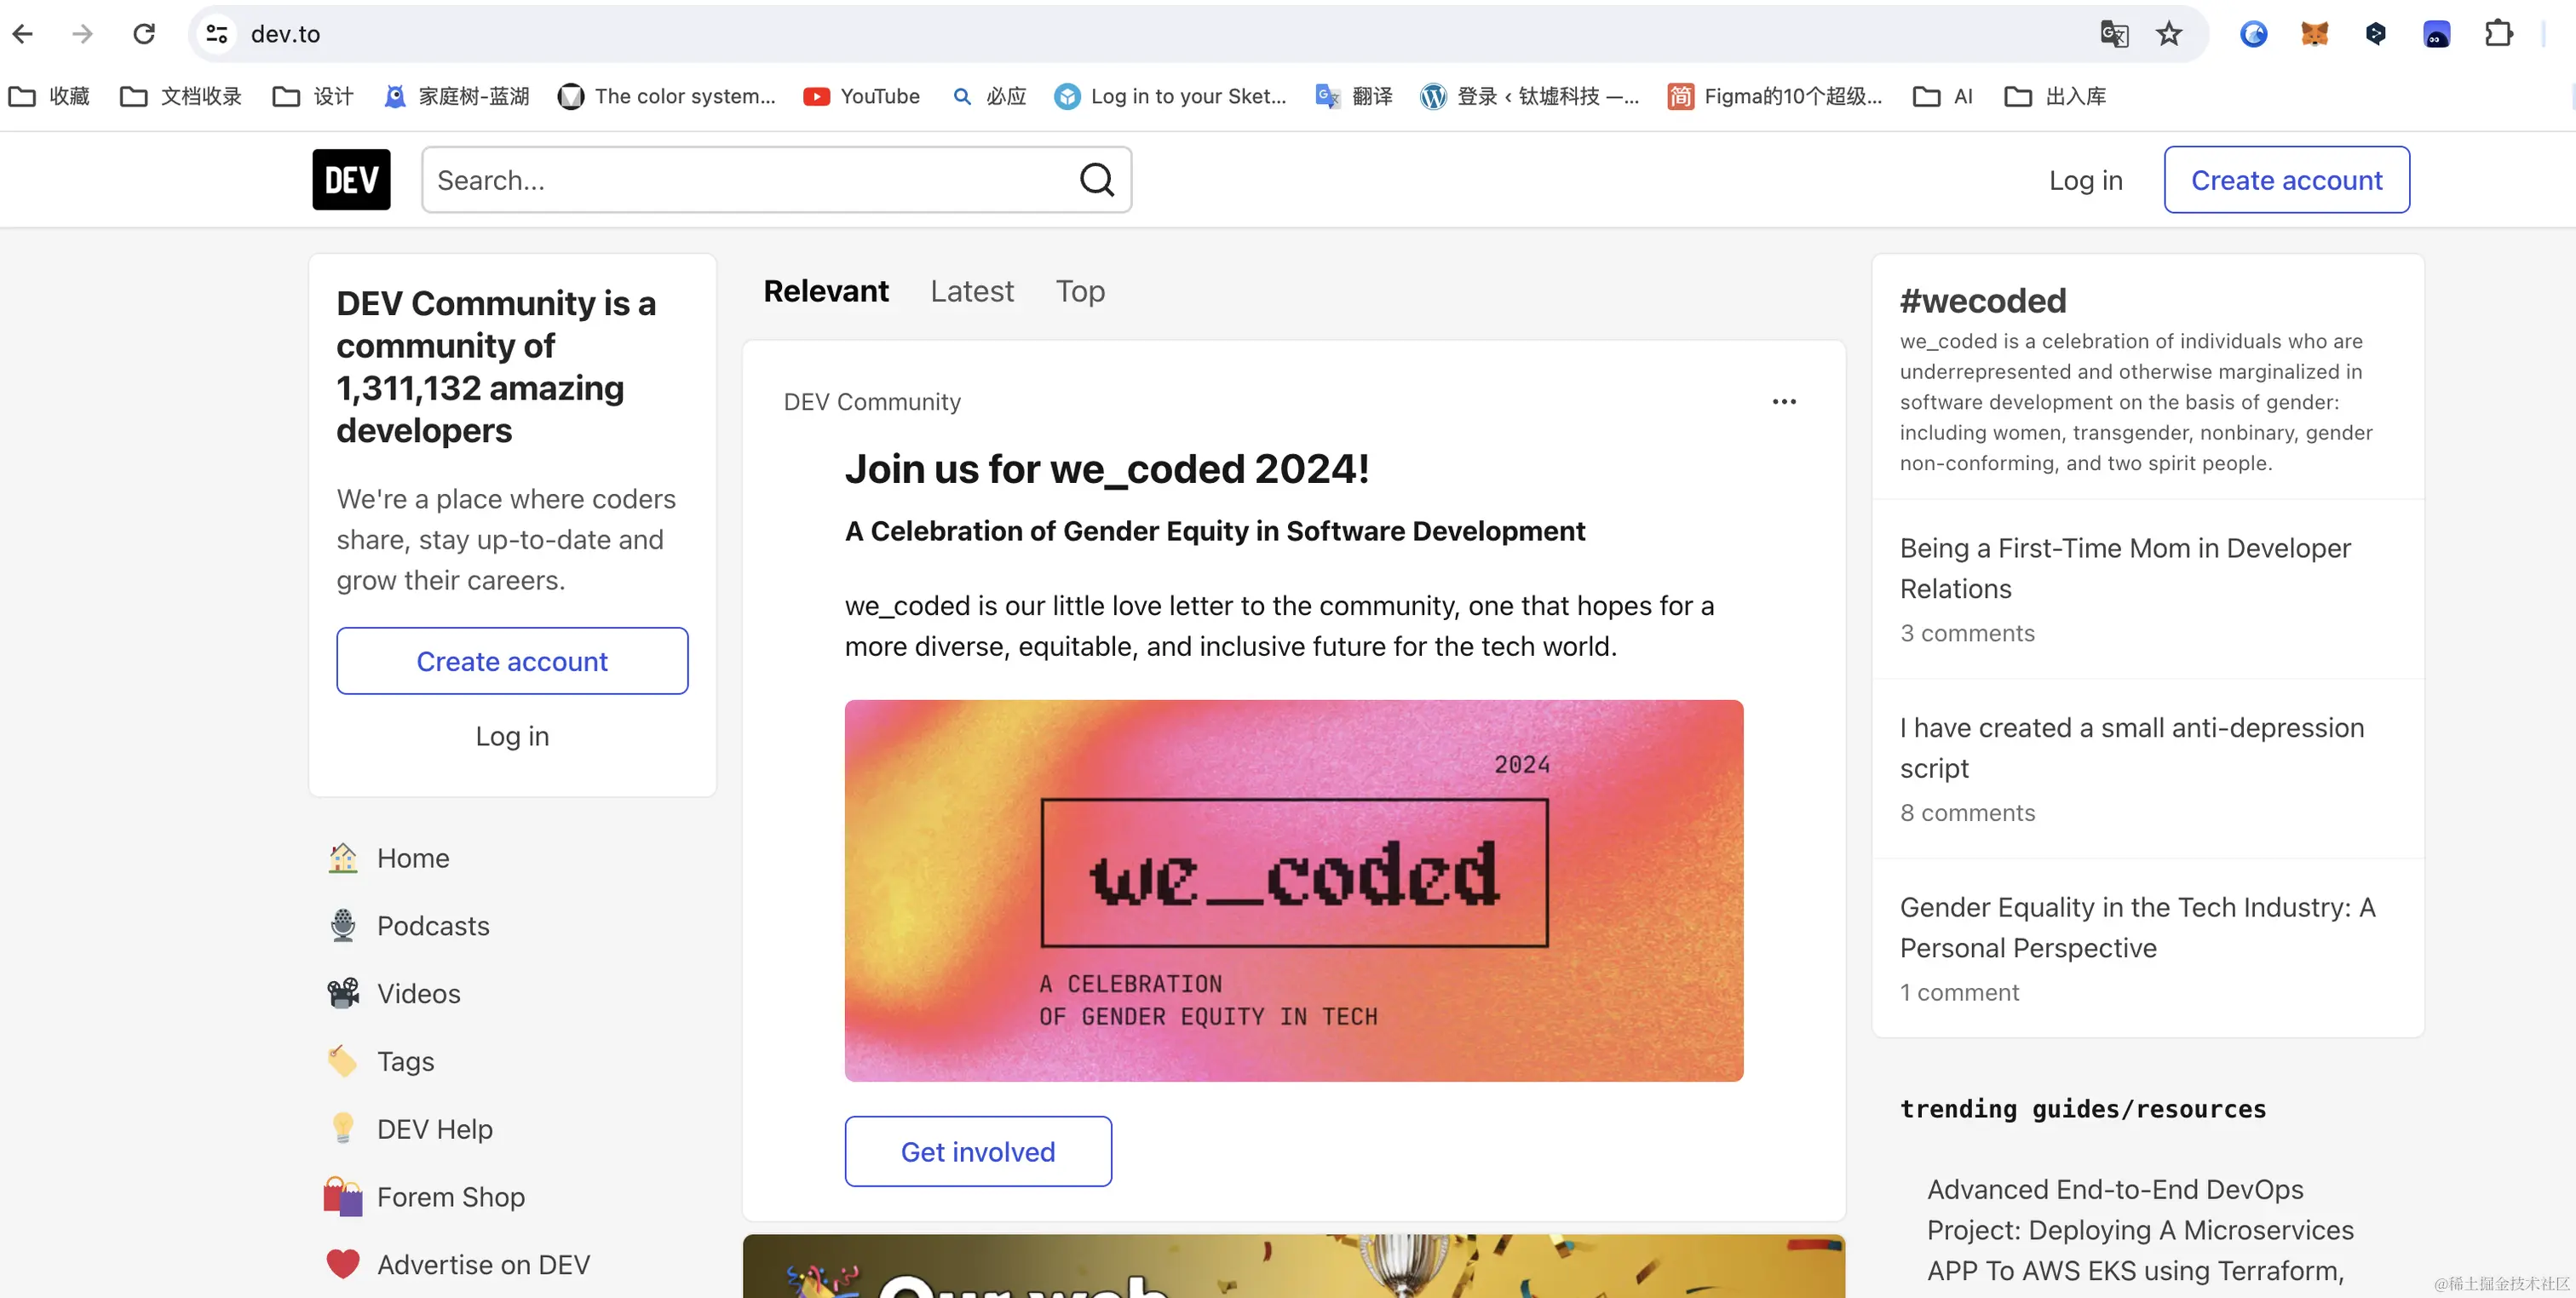
Task: Open the Tags sidebar item
Action: (405, 1062)
